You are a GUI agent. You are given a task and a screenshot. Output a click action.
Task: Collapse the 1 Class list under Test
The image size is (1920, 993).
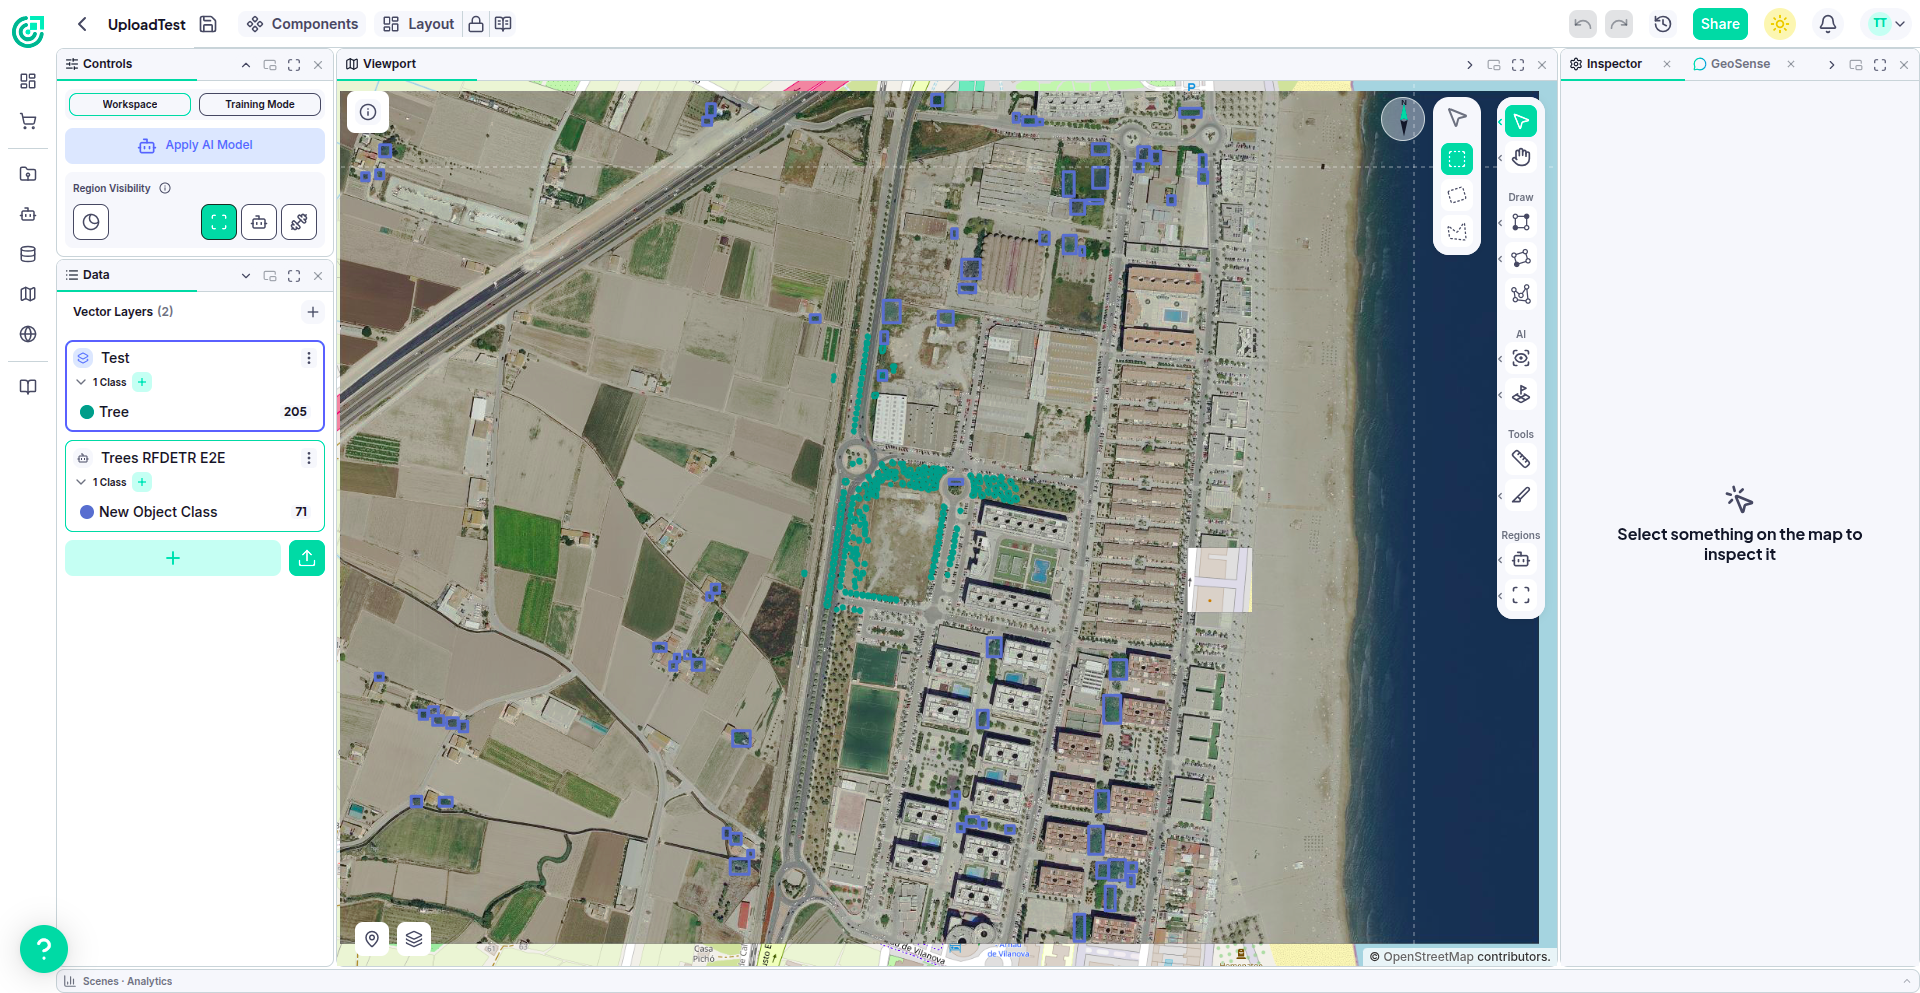coord(81,382)
